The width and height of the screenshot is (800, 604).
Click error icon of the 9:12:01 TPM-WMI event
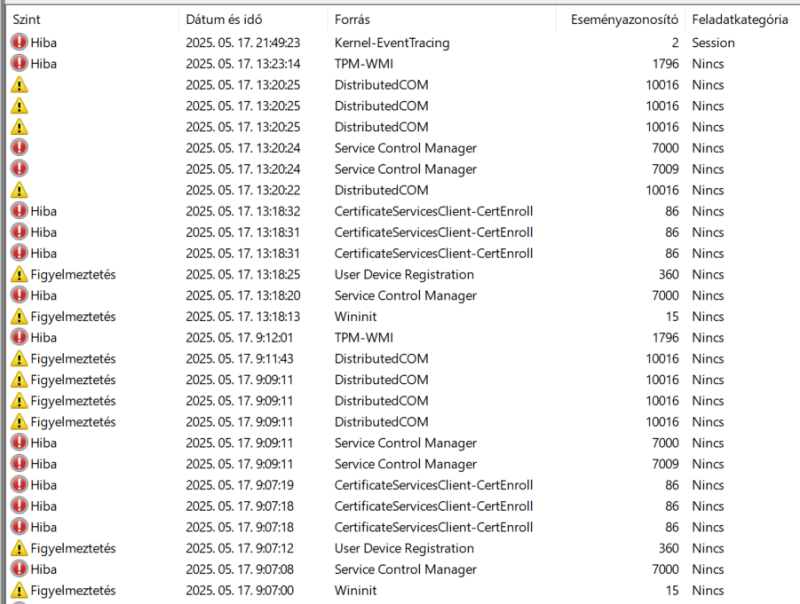19,337
